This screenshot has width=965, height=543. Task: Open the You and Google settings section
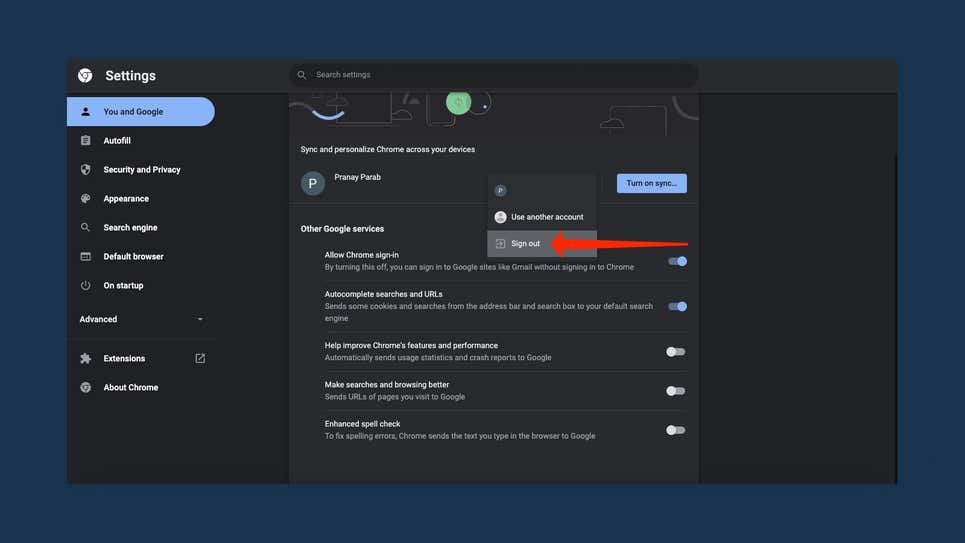click(x=141, y=112)
